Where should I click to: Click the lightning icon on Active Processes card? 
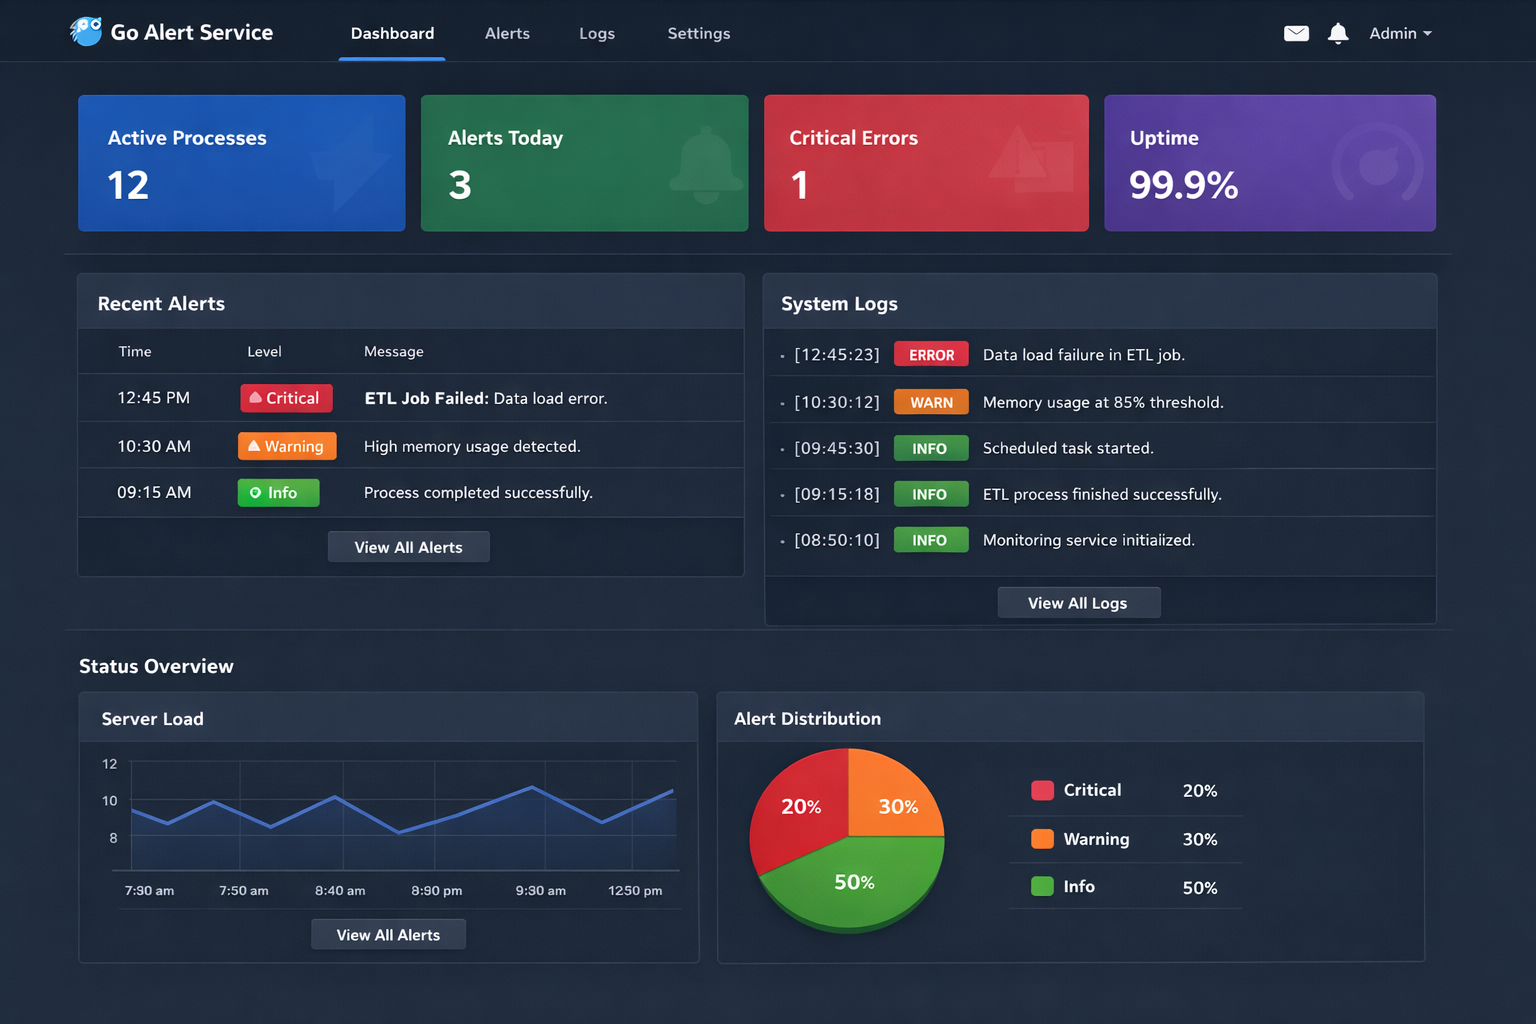point(349,163)
